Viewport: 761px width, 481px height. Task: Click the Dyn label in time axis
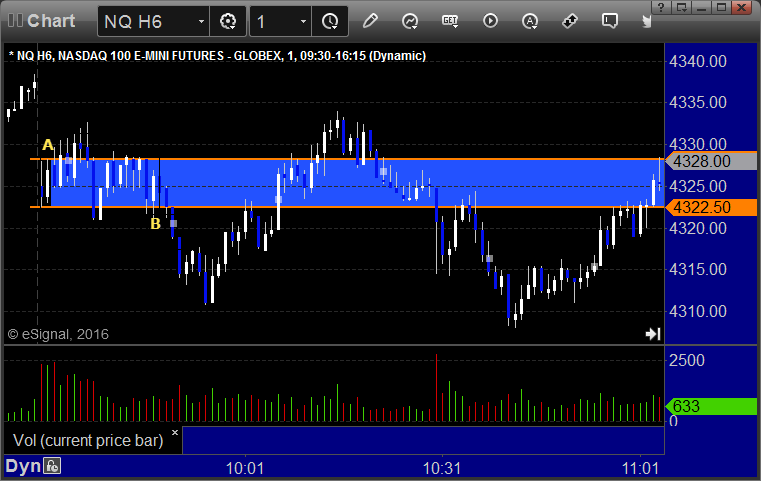click(x=23, y=466)
